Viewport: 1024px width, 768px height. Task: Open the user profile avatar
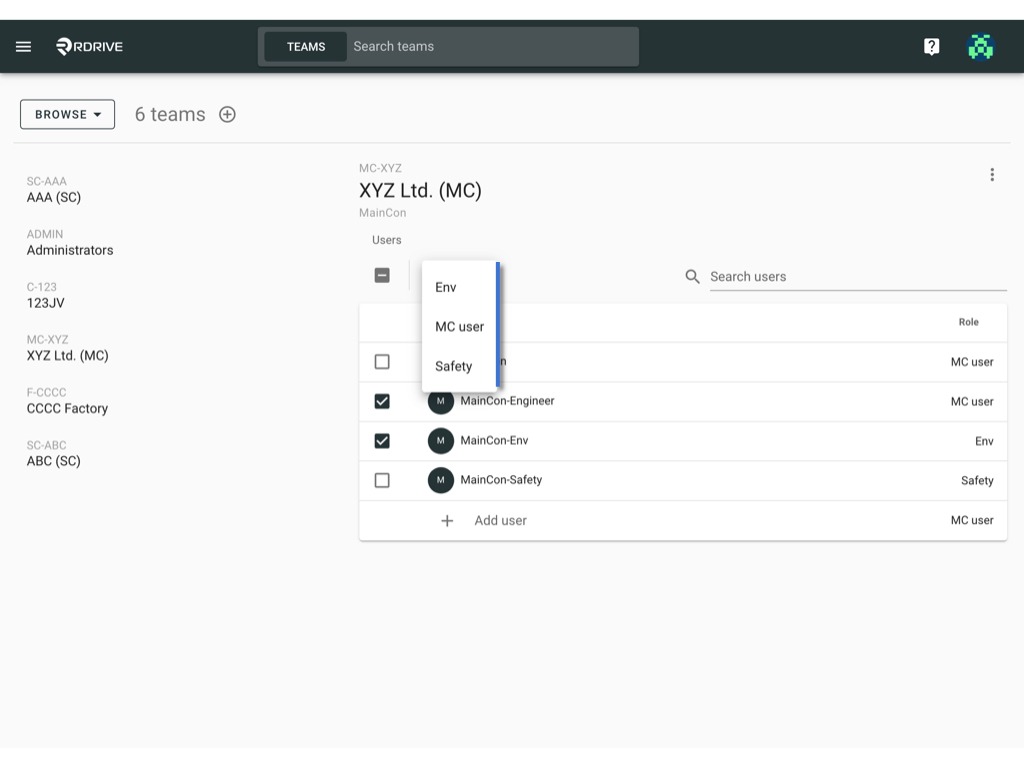pos(980,46)
